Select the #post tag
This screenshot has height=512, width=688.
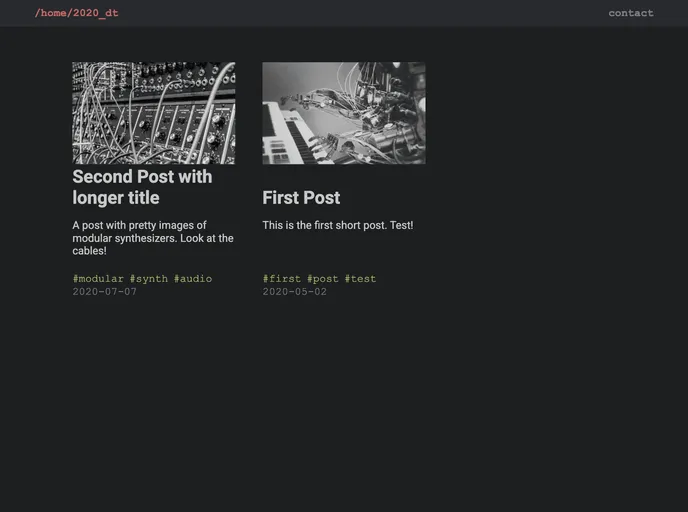pos(323,279)
